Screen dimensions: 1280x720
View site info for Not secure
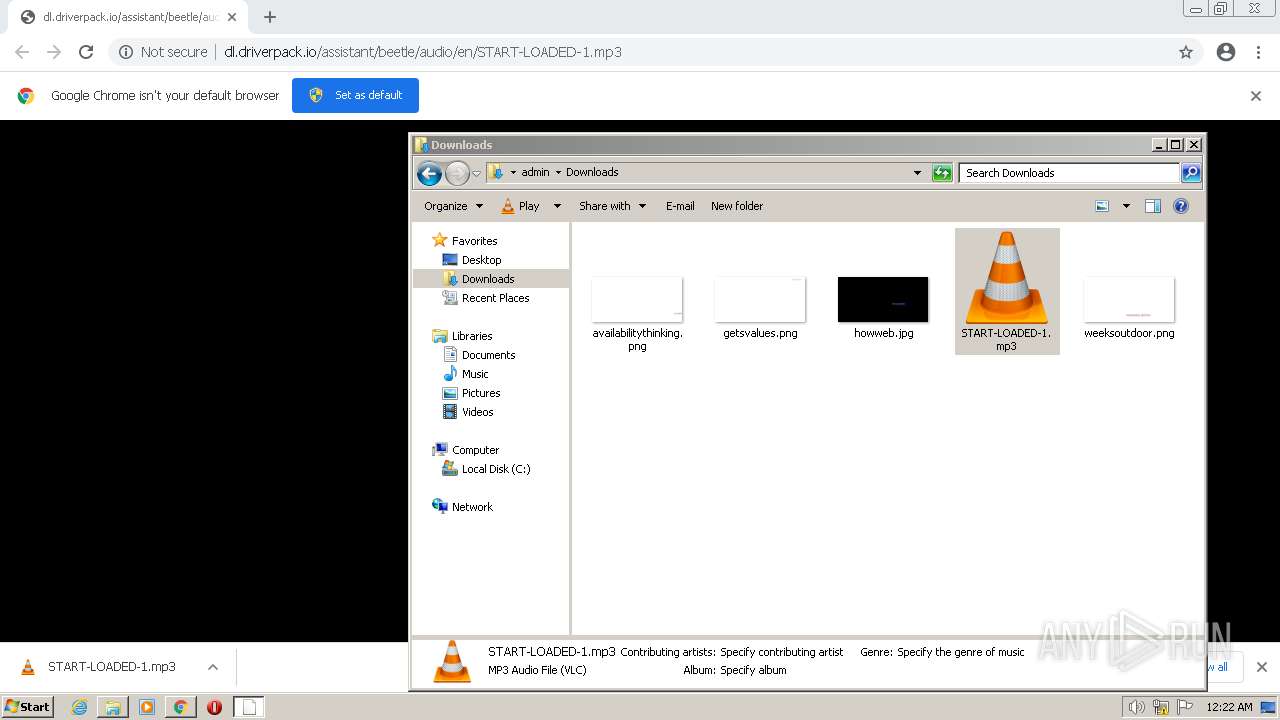coord(163,52)
